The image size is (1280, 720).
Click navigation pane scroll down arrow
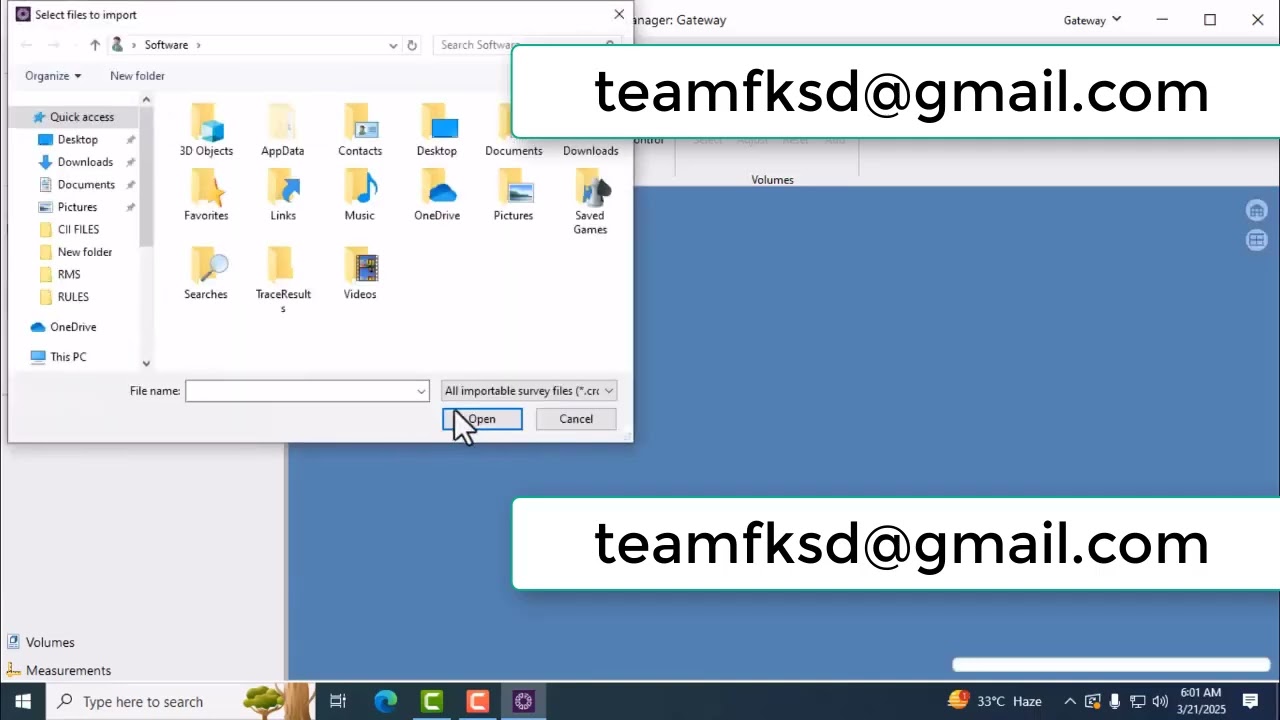tap(146, 364)
